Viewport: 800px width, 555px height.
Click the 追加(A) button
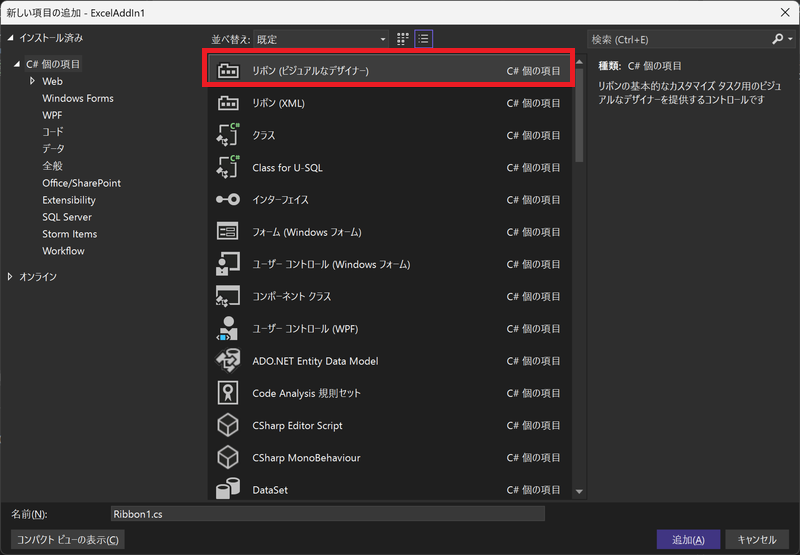(x=688, y=540)
